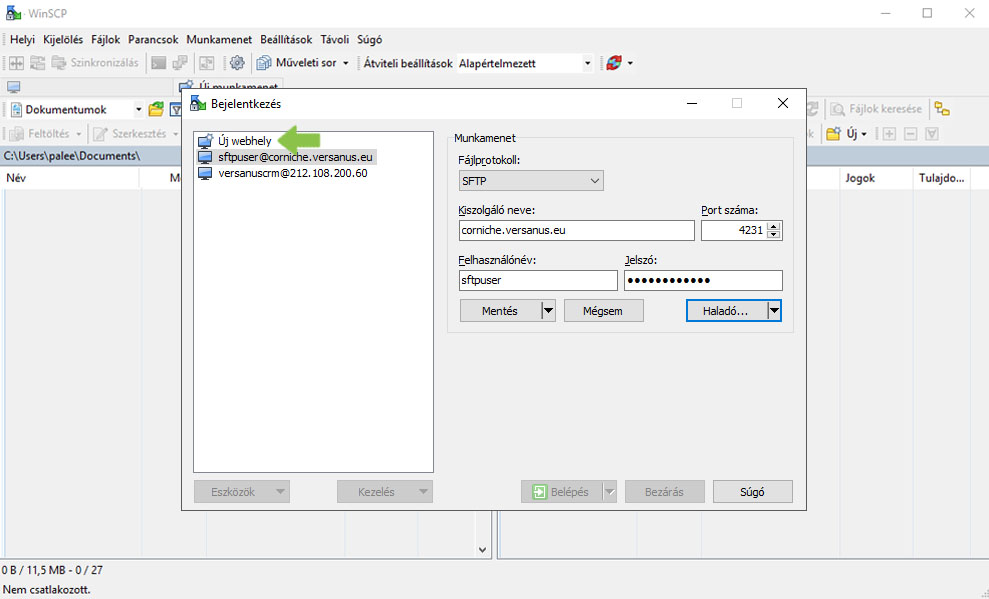Expand the Mentés button dropdown arrow
989x599 pixels.
[x=548, y=311]
